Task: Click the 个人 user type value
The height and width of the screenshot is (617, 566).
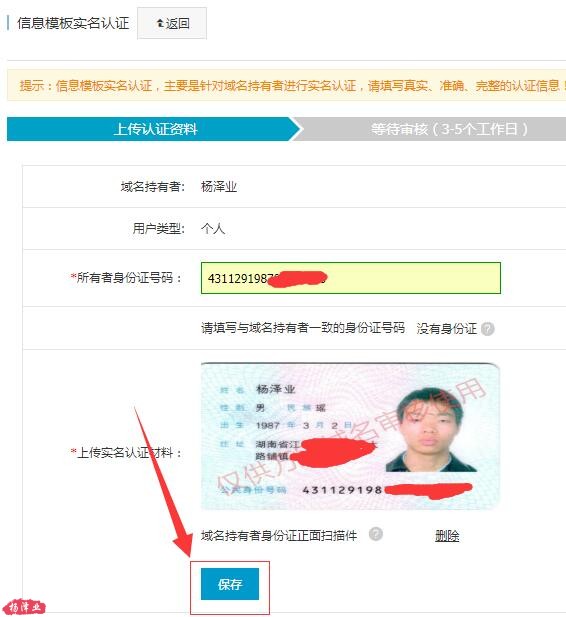Action: click(213, 228)
